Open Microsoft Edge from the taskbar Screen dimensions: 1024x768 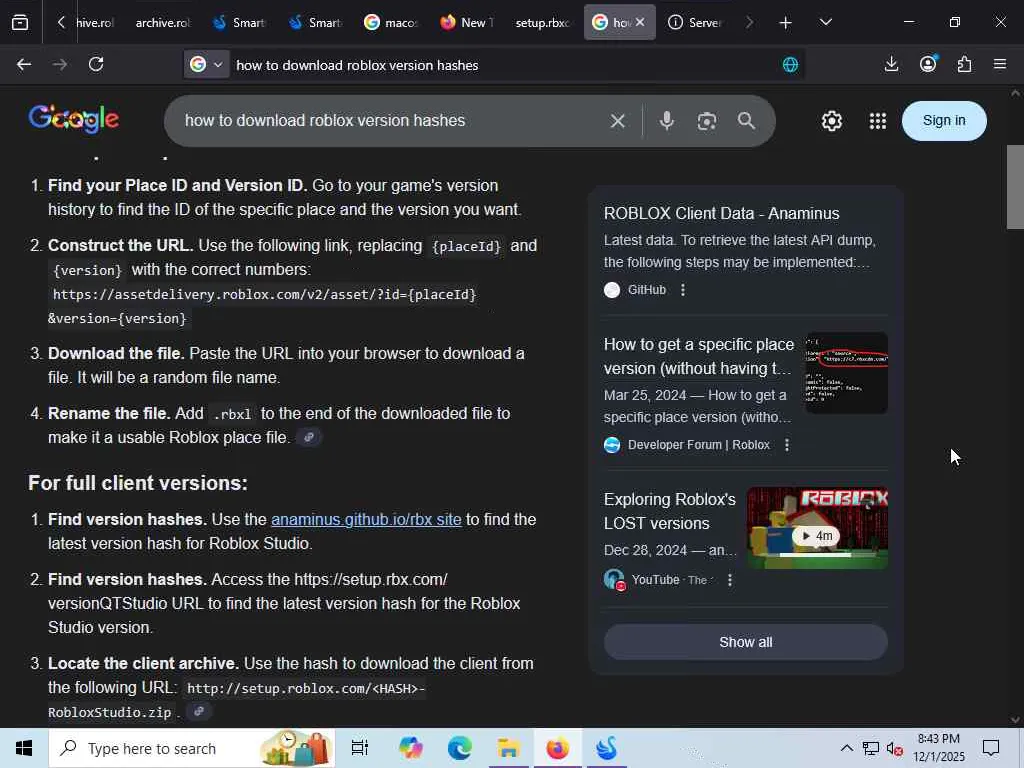[460, 748]
